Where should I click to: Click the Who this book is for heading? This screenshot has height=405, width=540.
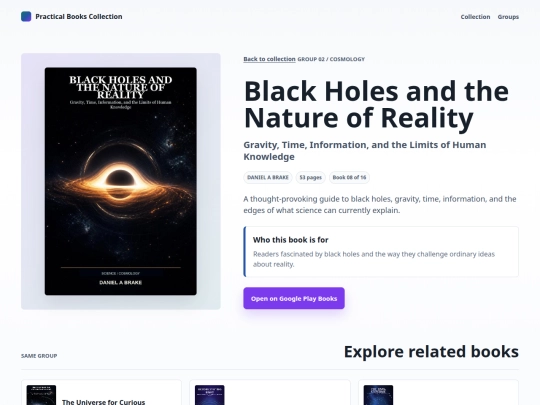click(x=290, y=240)
